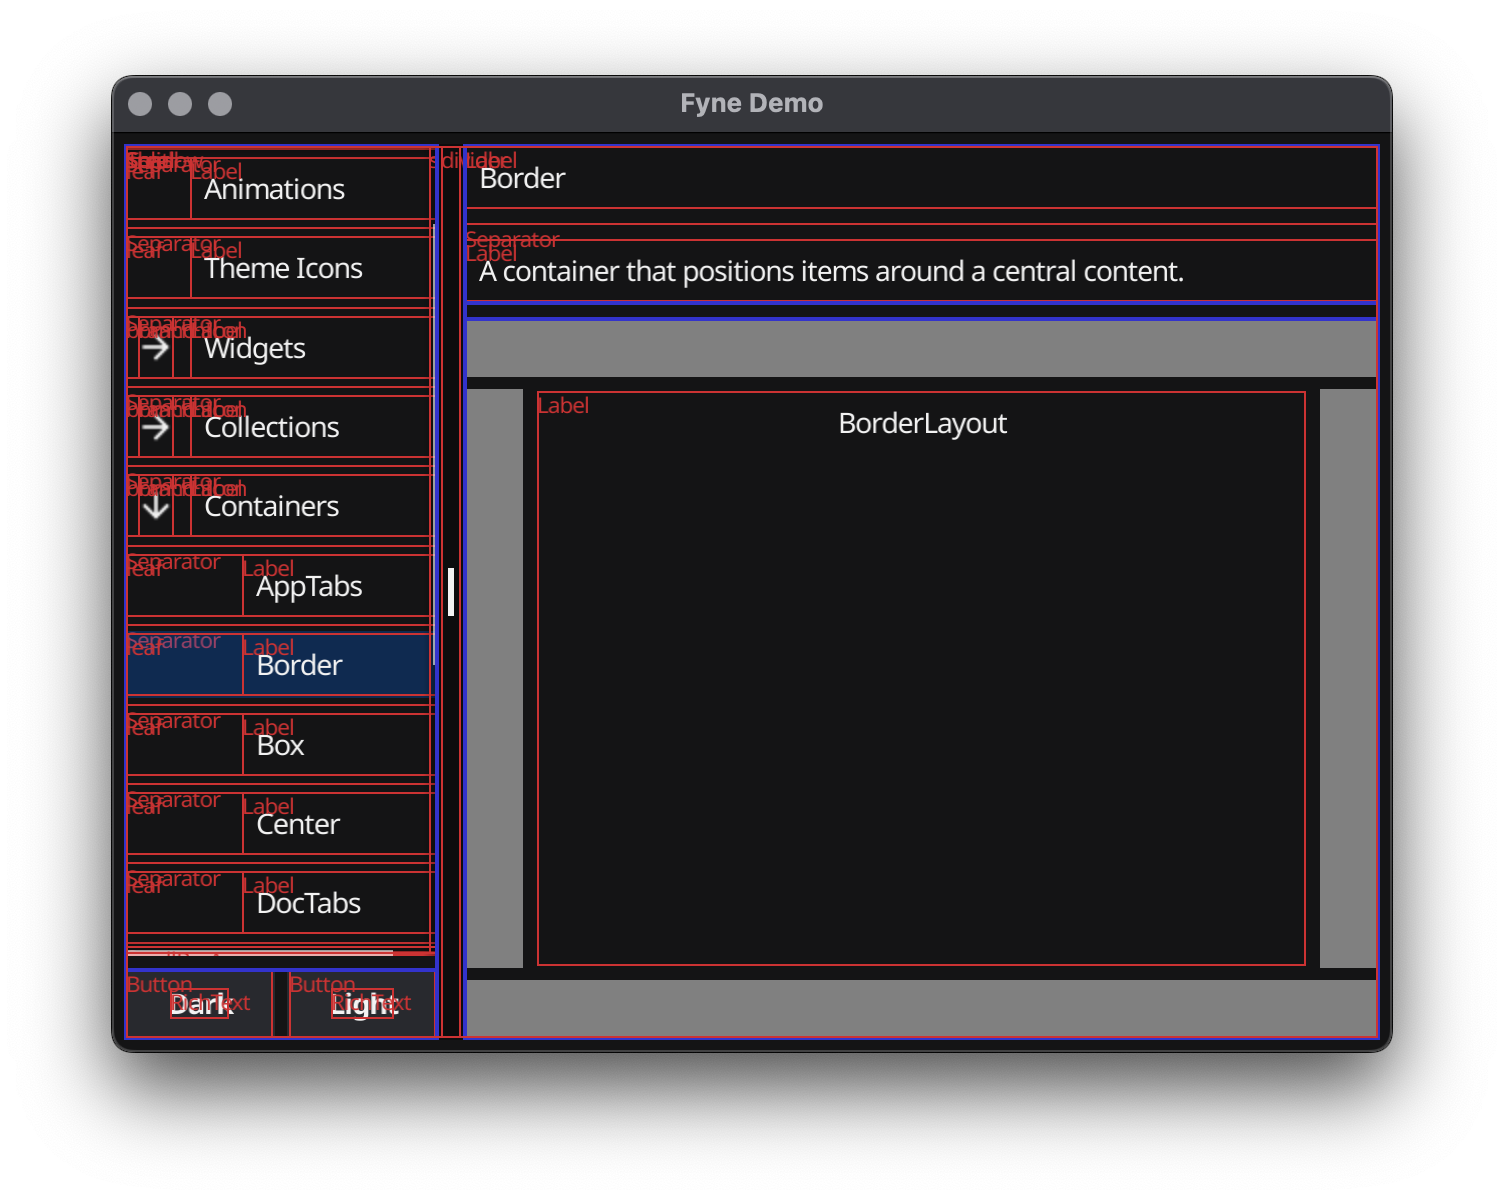Click the Border title heading
Viewport: 1504px width, 1200px height.
tap(522, 179)
